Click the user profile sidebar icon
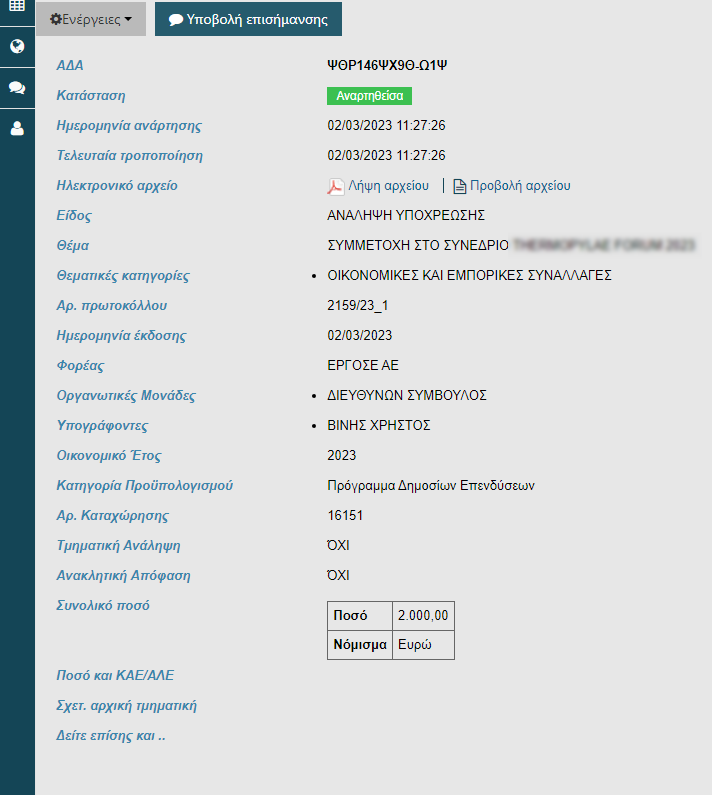Screen dimensions: 712x795 click(x=17, y=128)
